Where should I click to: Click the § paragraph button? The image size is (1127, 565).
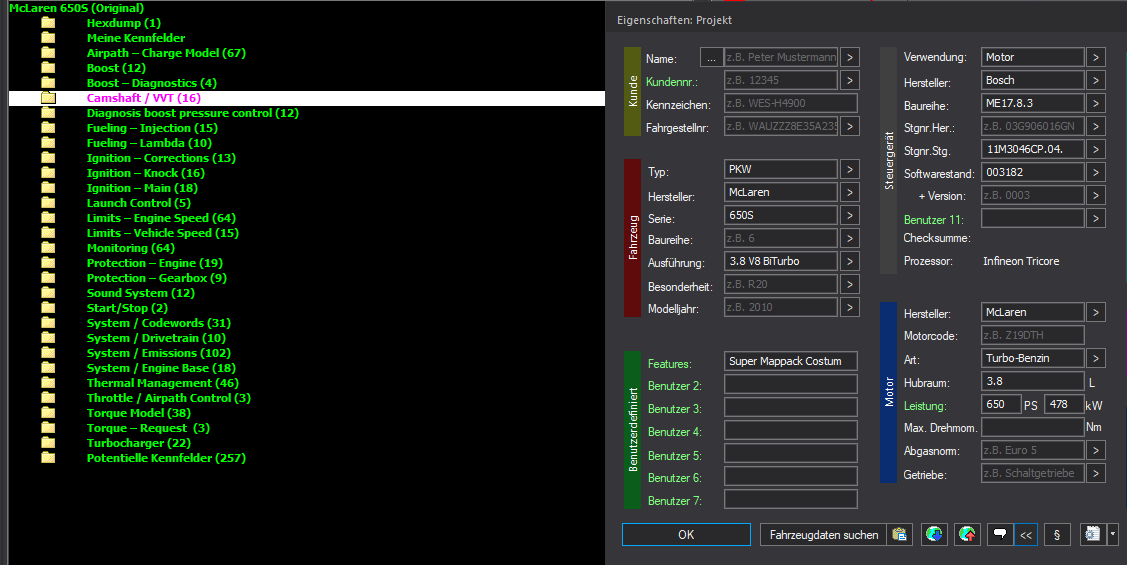point(1057,534)
